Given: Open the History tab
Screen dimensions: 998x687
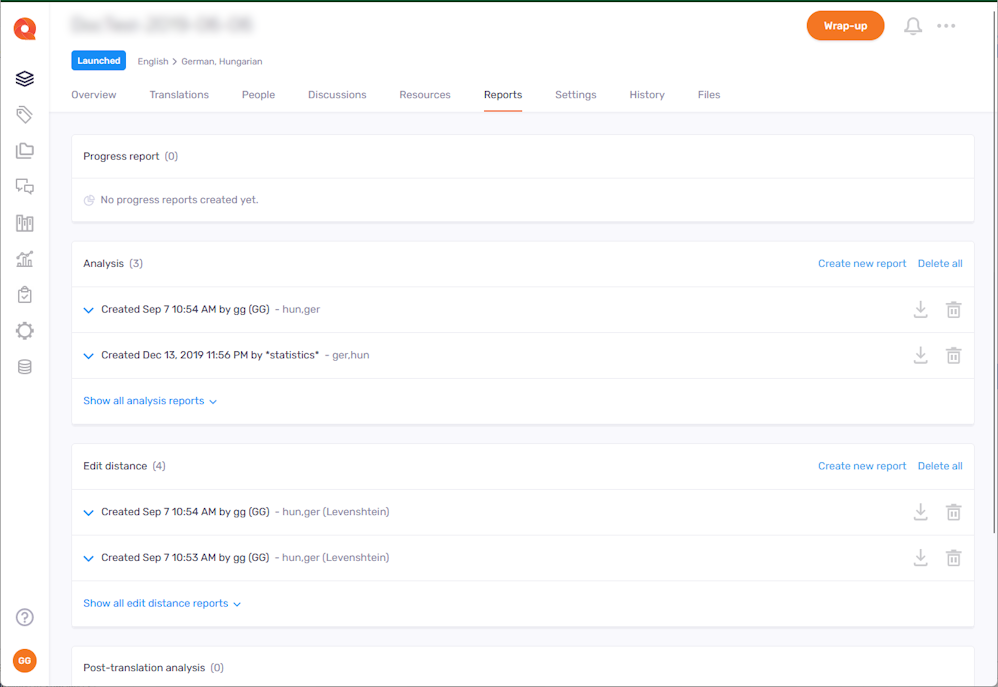Looking at the screenshot, I should (x=647, y=95).
